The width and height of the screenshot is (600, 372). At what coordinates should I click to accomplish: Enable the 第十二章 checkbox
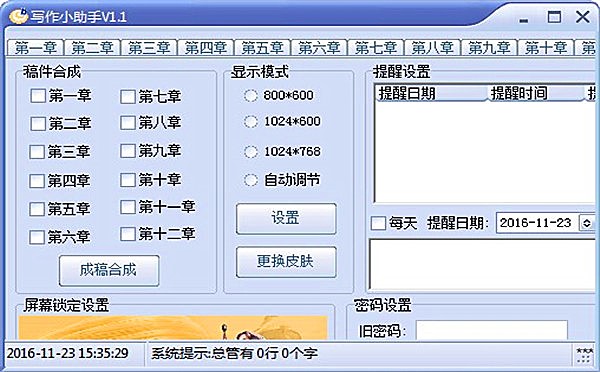coord(127,234)
